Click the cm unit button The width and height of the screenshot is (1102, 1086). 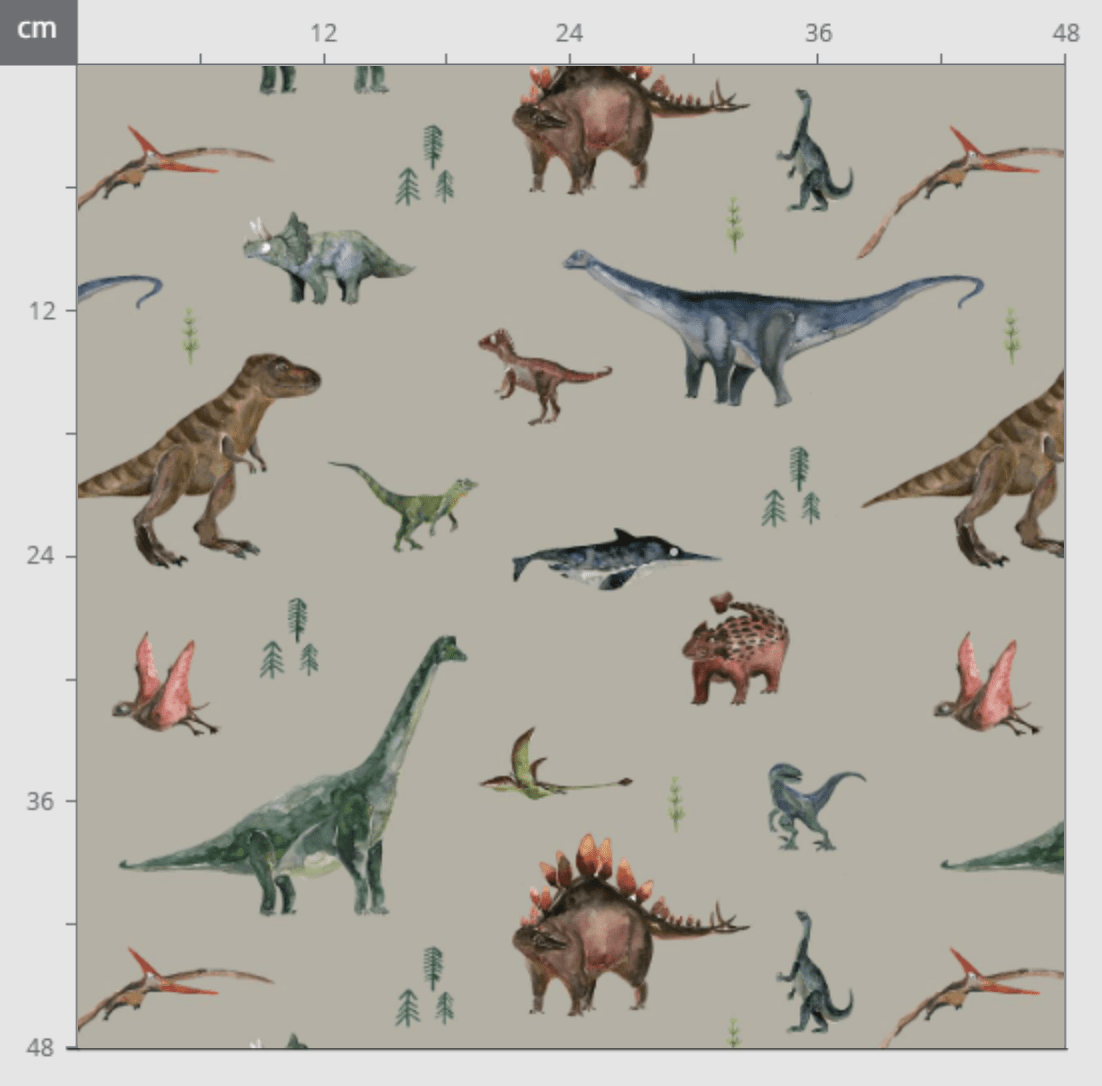click(x=38, y=30)
